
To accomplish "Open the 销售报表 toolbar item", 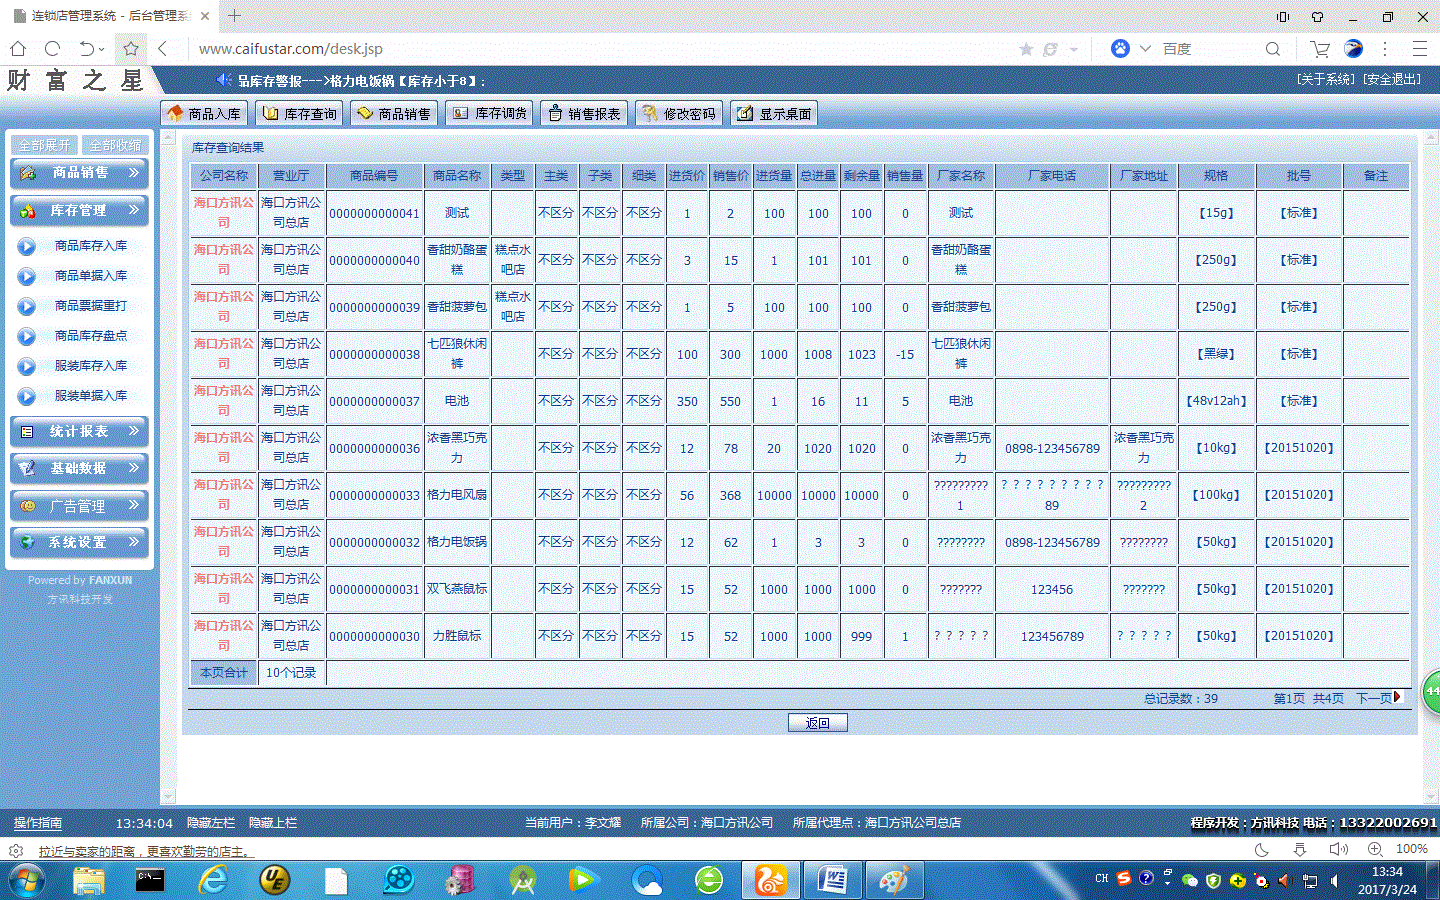I will (585, 114).
